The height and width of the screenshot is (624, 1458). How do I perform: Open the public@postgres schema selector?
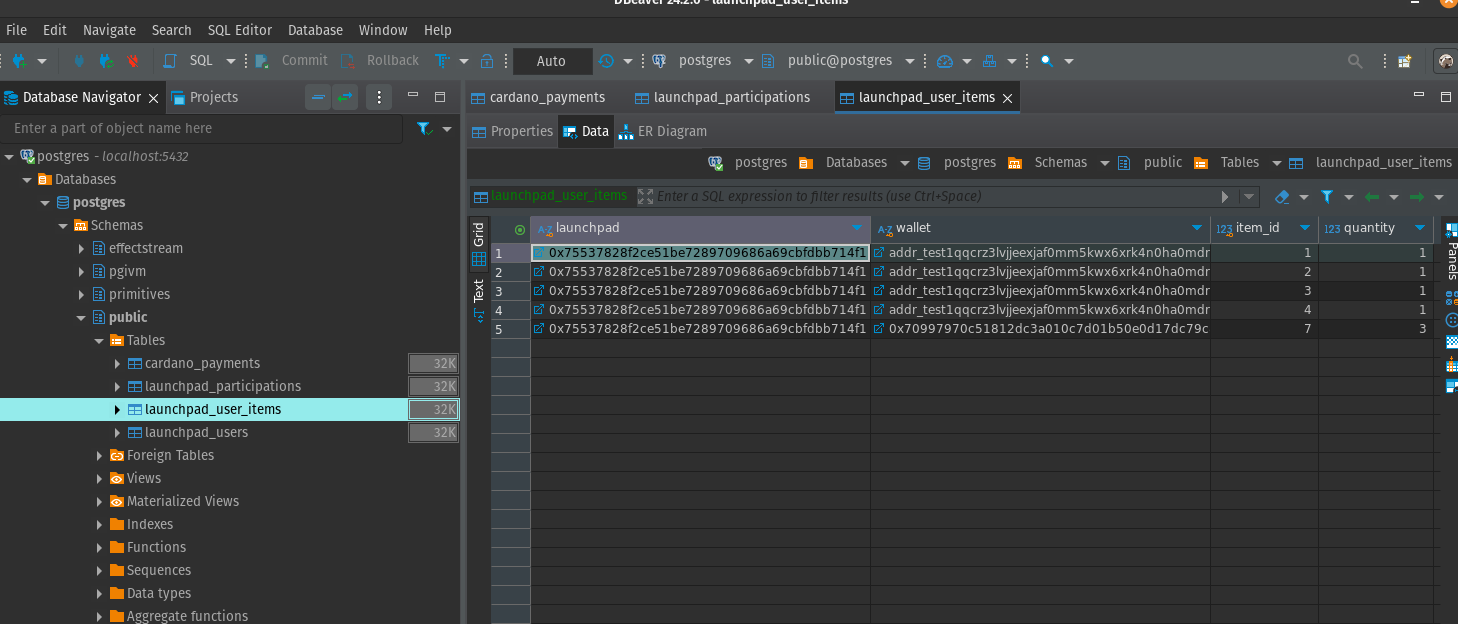coord(838,61)
